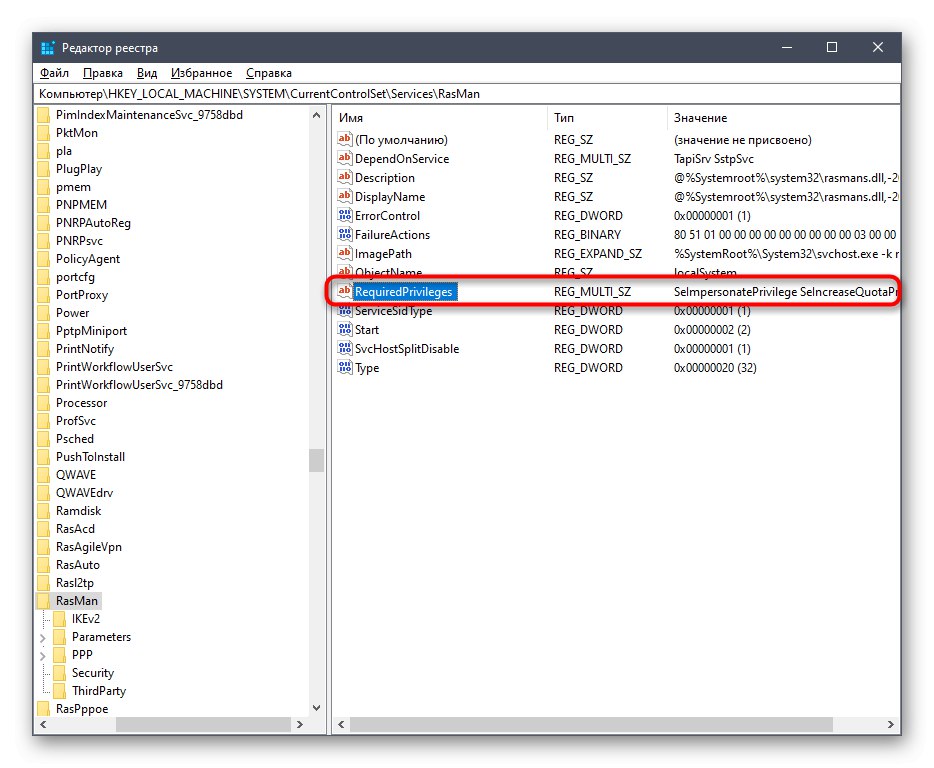Click the folder icon of Security subkey
The image size is (934, 768).
coord(60,673)
